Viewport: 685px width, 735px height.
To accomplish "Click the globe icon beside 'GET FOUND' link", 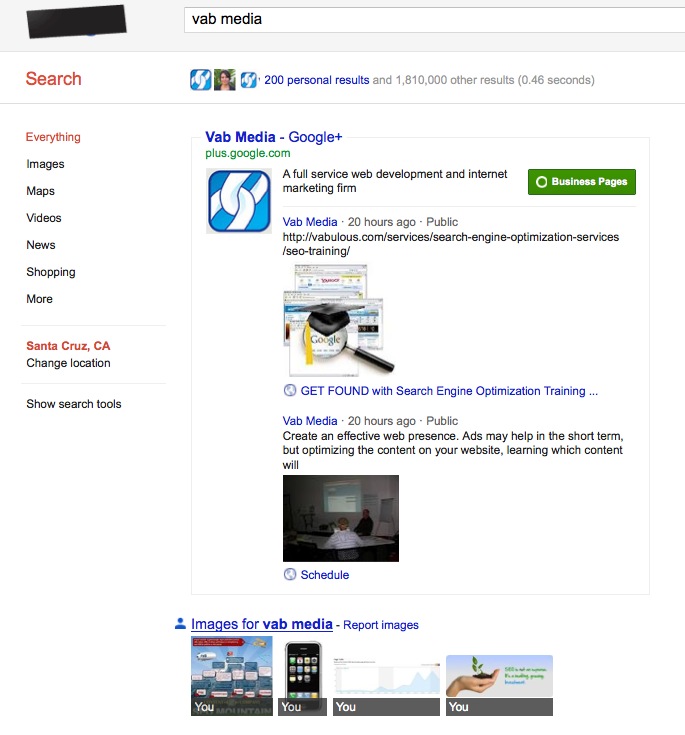I will pyautogui.click(x=290, y=390).
